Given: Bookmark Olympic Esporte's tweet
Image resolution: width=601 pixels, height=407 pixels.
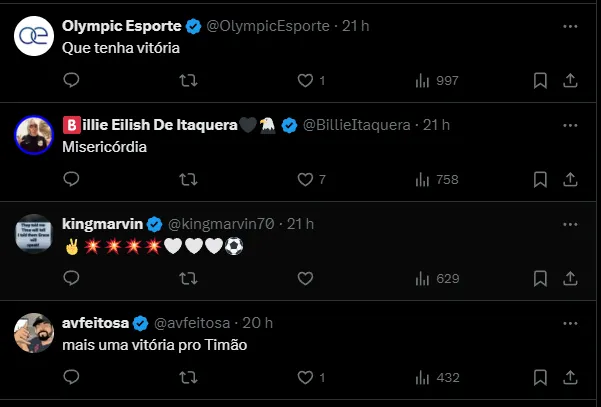Looking at the screenshot, I should [x=540, y=80].
